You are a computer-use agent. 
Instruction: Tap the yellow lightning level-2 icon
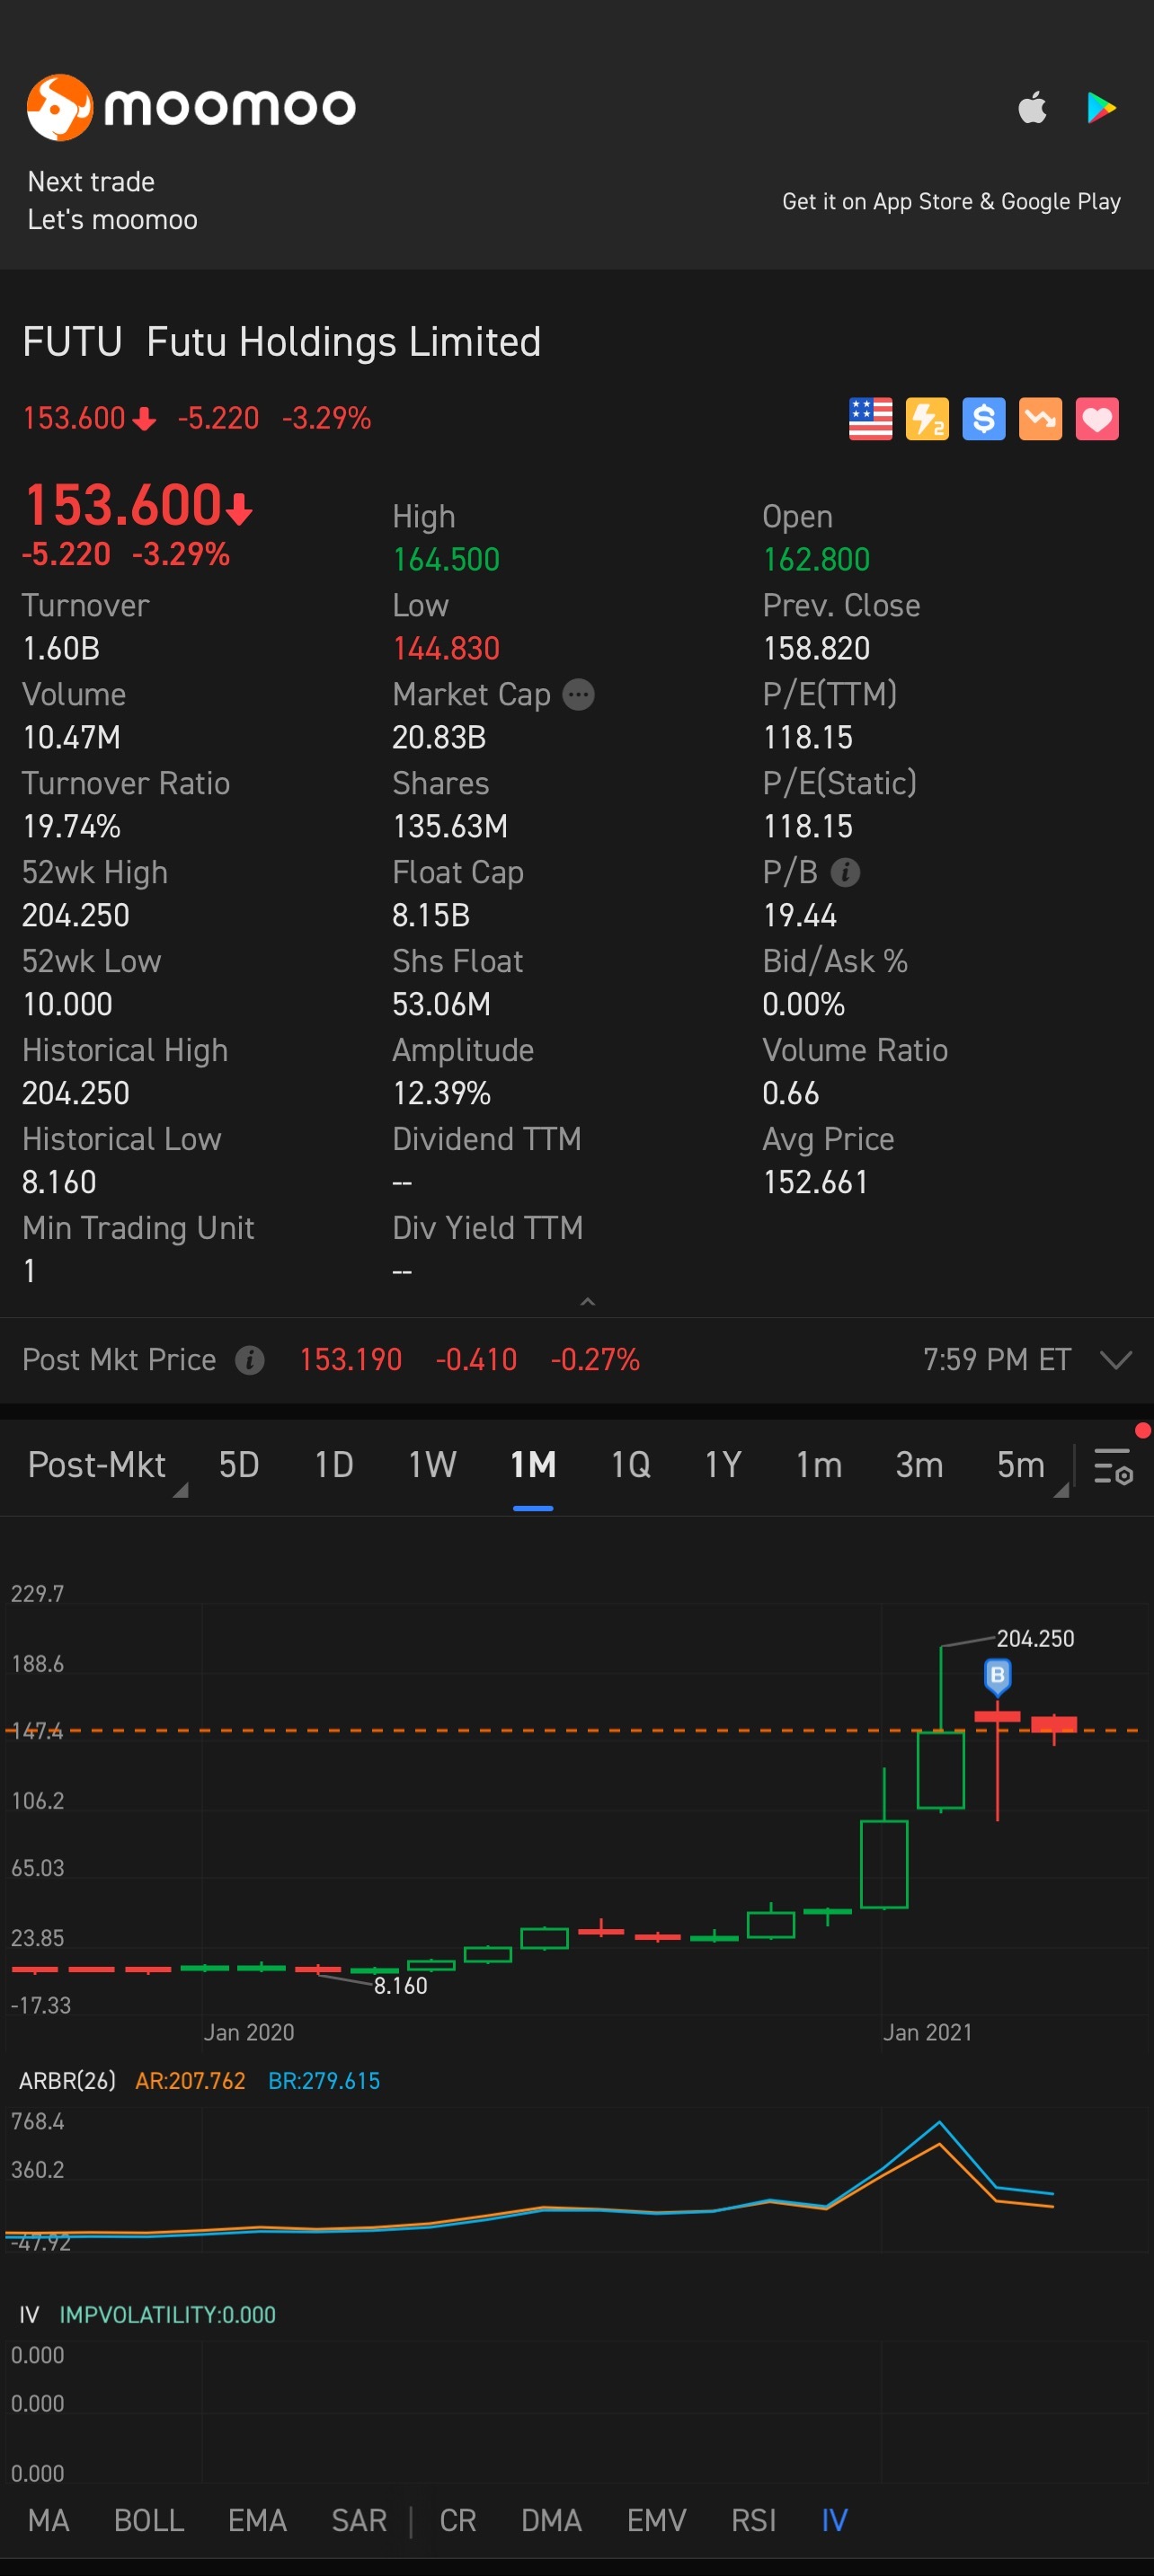coord(927,419)
